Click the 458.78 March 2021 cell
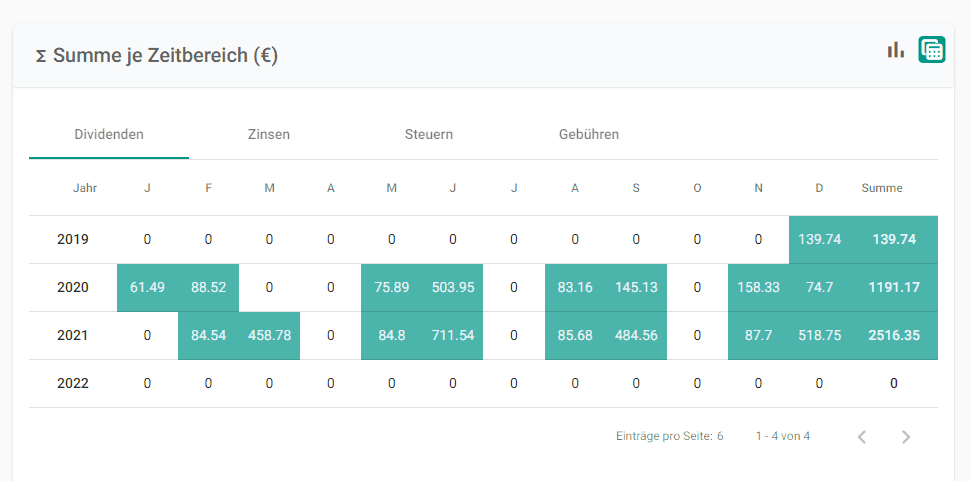This screenshot has width=971, height=481. pyautogui.click(x=269, y=336)
